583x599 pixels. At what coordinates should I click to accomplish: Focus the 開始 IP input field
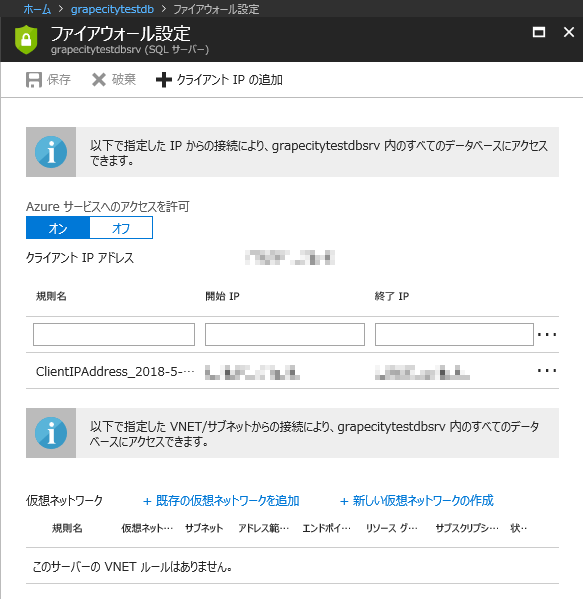[285, 334]
